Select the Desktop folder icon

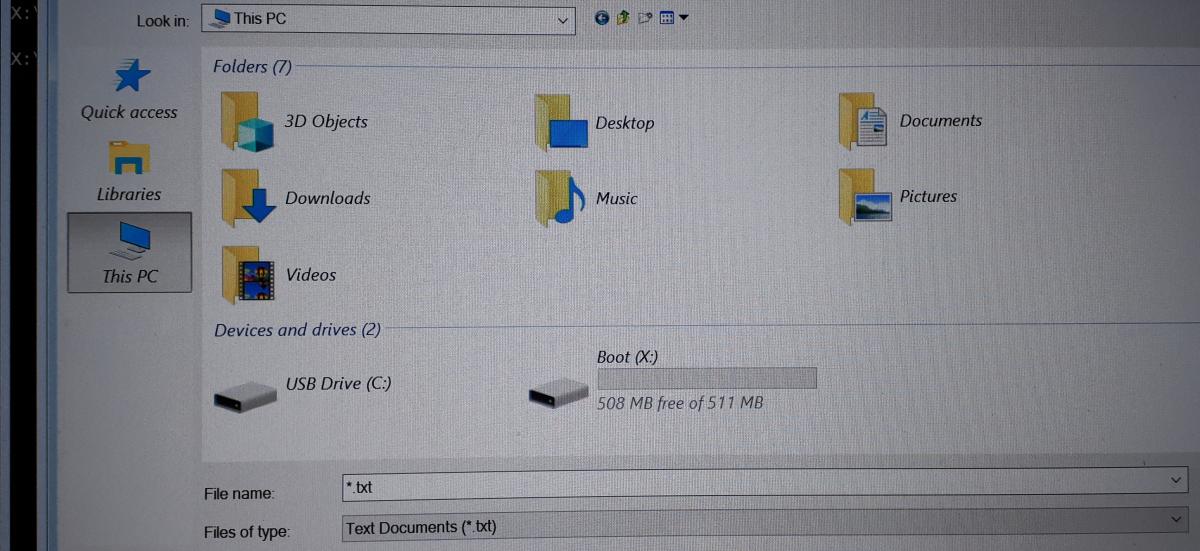(x=562, y=123)
